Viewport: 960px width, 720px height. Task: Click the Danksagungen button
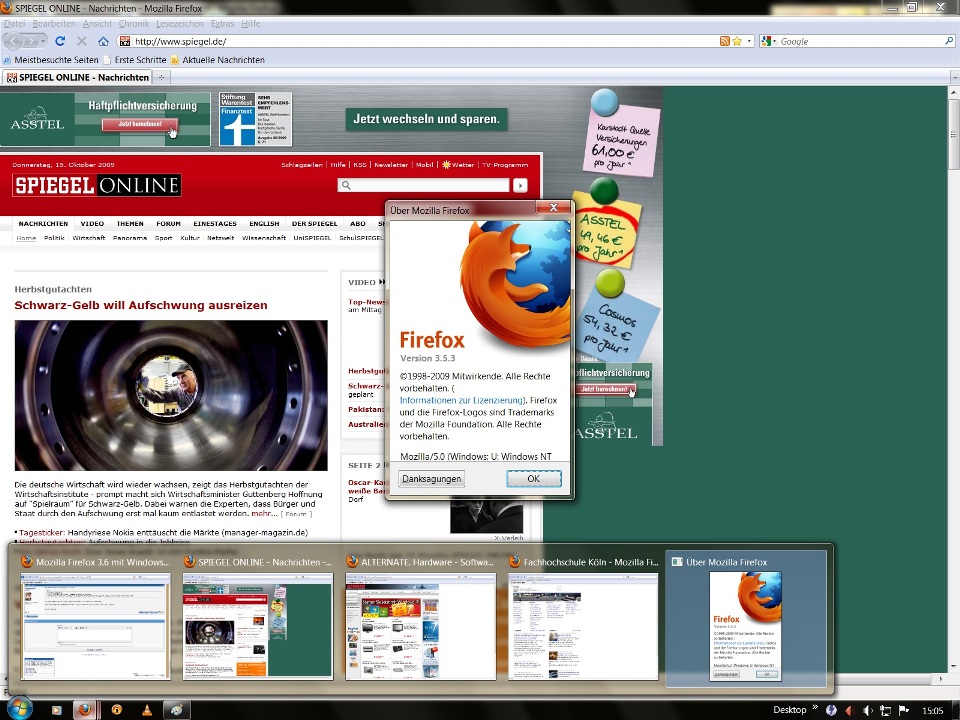[432, 478]
